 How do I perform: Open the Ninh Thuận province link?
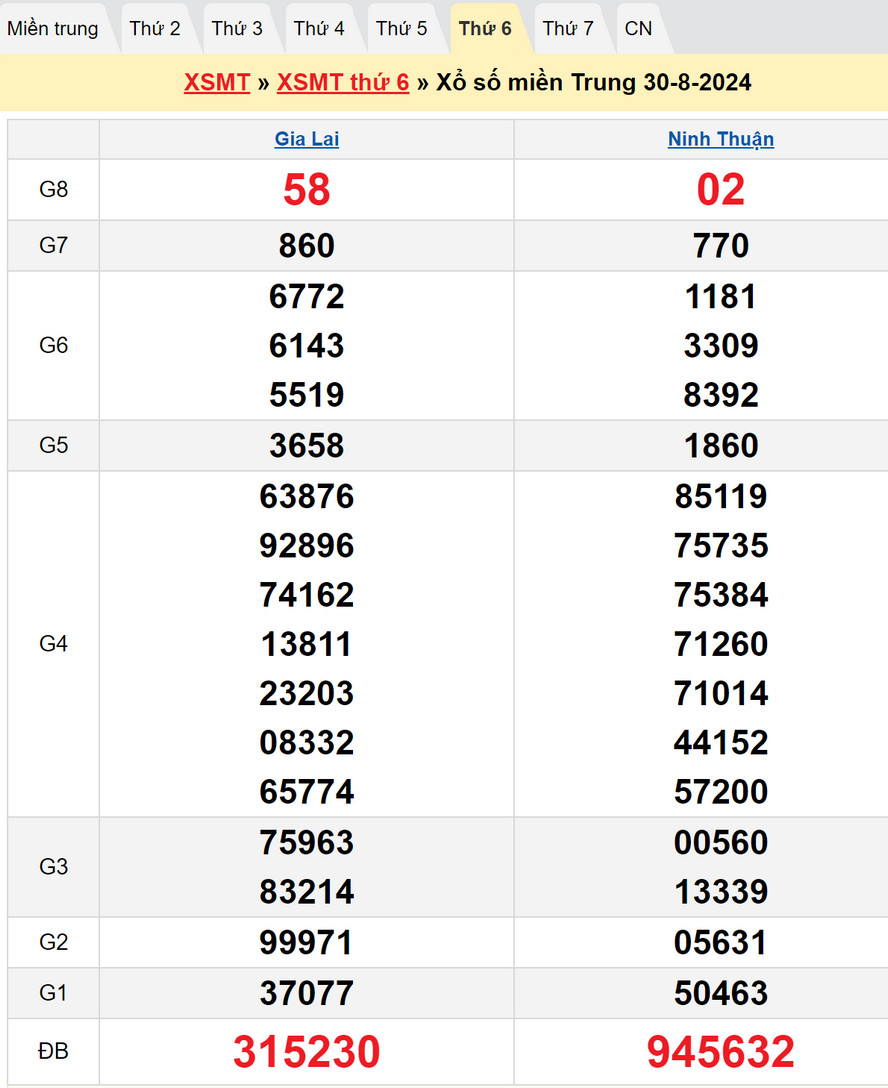click(x=721, y=139)
